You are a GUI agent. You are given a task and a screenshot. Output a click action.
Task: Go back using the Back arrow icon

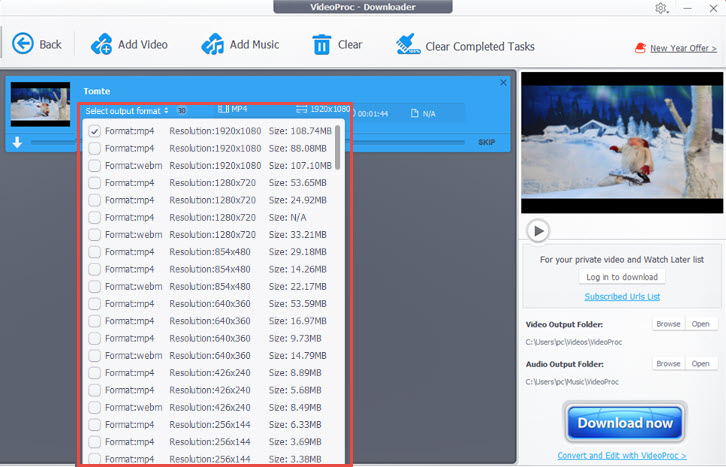pyautogui.click(x=23, y=44)
